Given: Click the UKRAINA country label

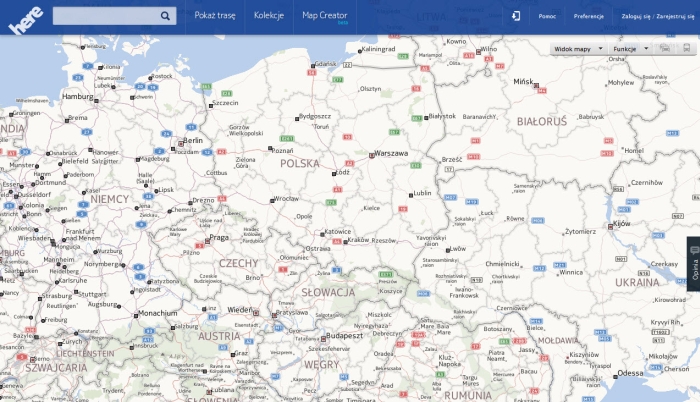Looking at the screenshot, I should coord(637,283).
